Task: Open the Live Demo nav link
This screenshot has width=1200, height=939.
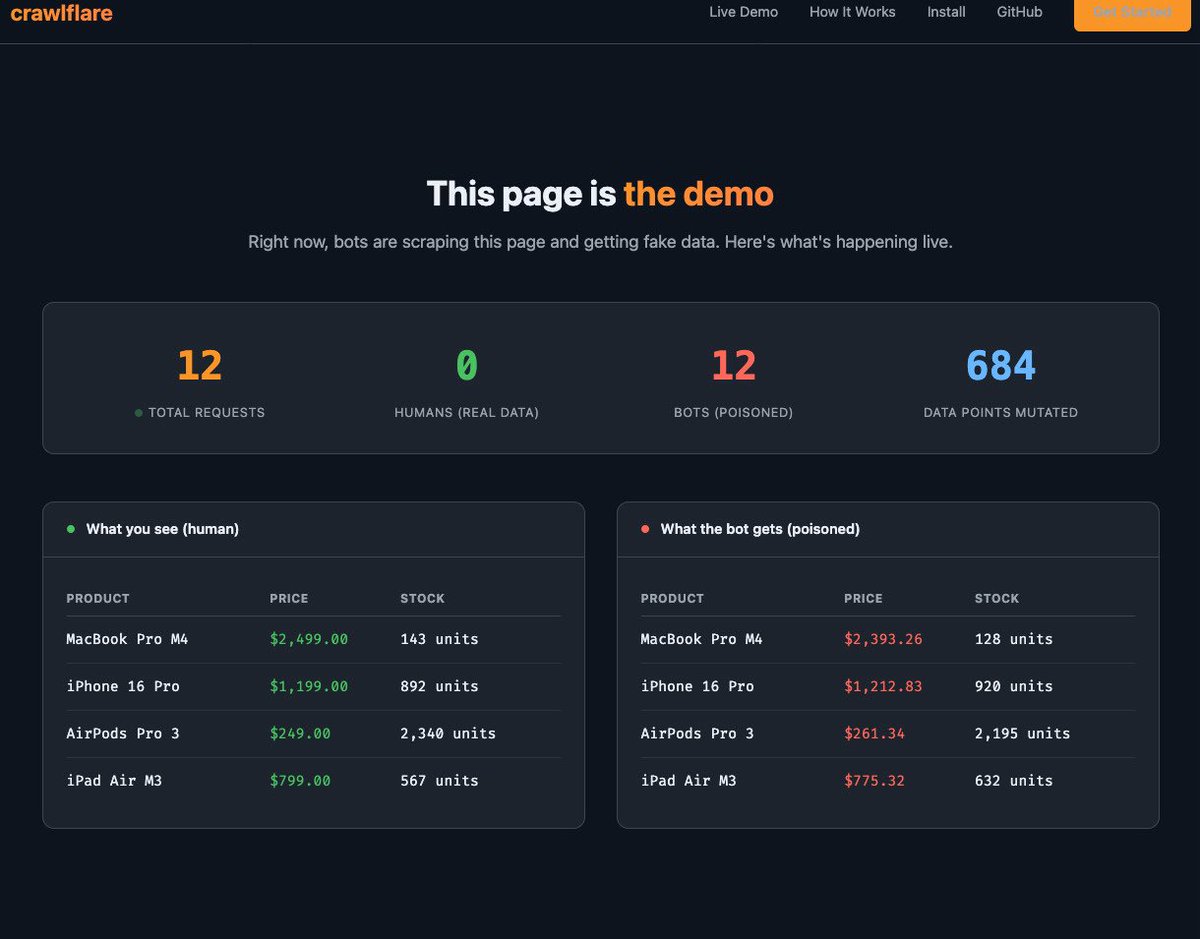Action: pos(743,12)
